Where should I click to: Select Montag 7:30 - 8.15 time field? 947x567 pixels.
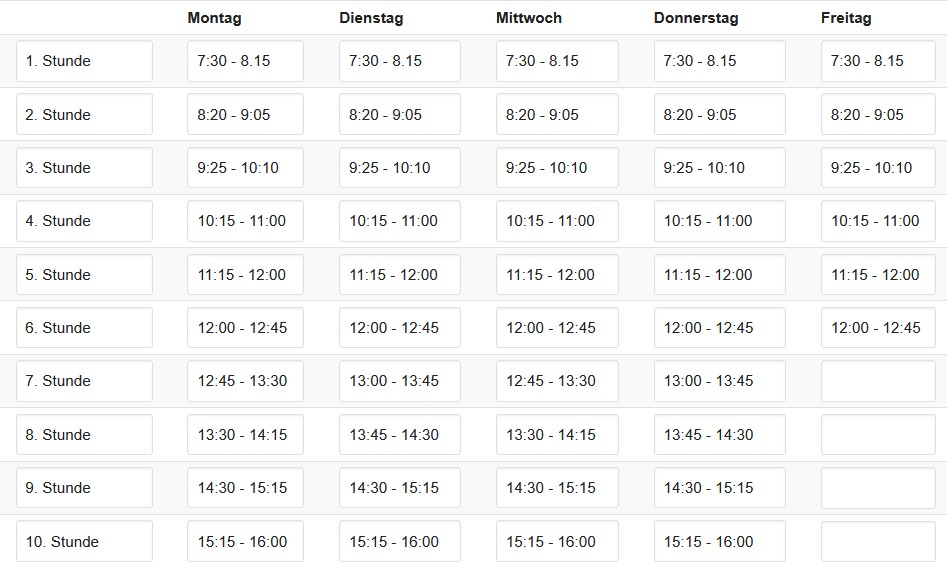(x=245, y=61)
